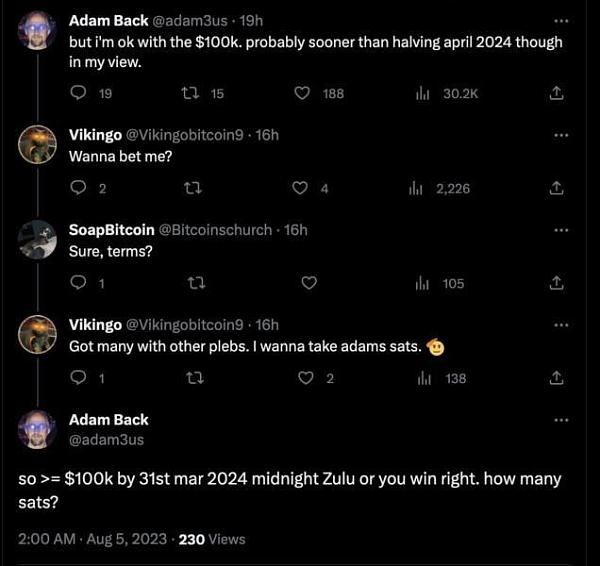The height and width of the screenshot is (566, 600).
Task: Click Vikingo's avatar on 'Wanna bet me?' tweet
Action: [37, 145]
